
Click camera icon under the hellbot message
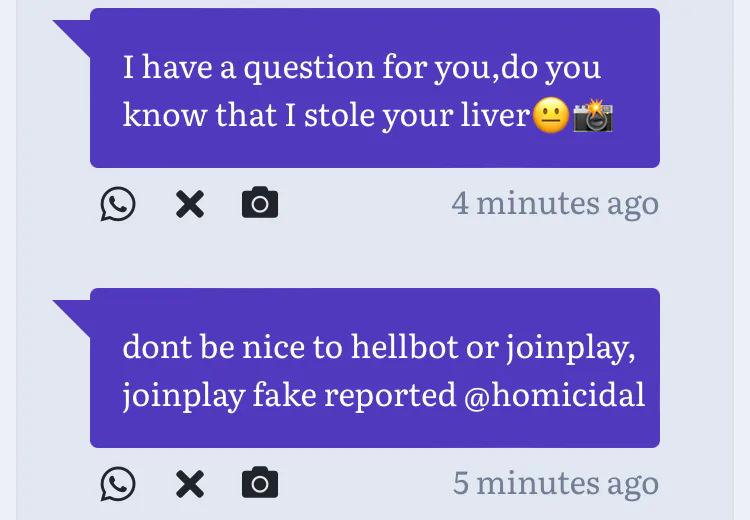pyautogui.click(x=260, y=482)
